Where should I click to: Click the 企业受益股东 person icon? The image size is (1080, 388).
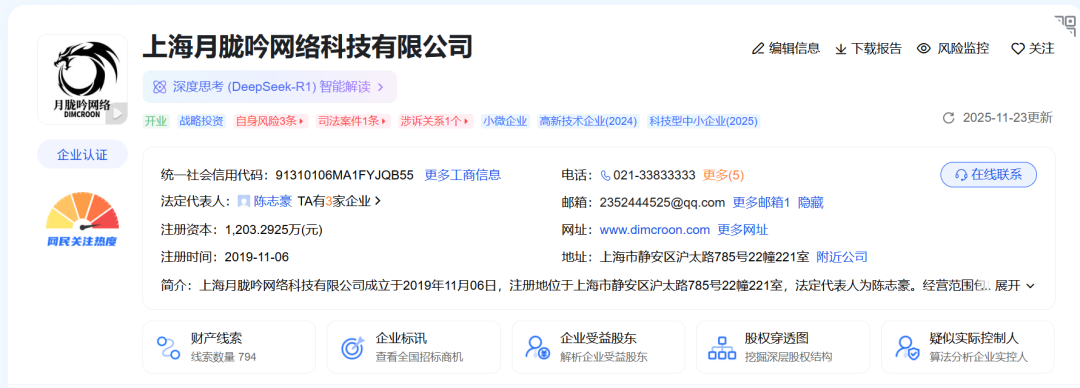(x=537, y=347)
